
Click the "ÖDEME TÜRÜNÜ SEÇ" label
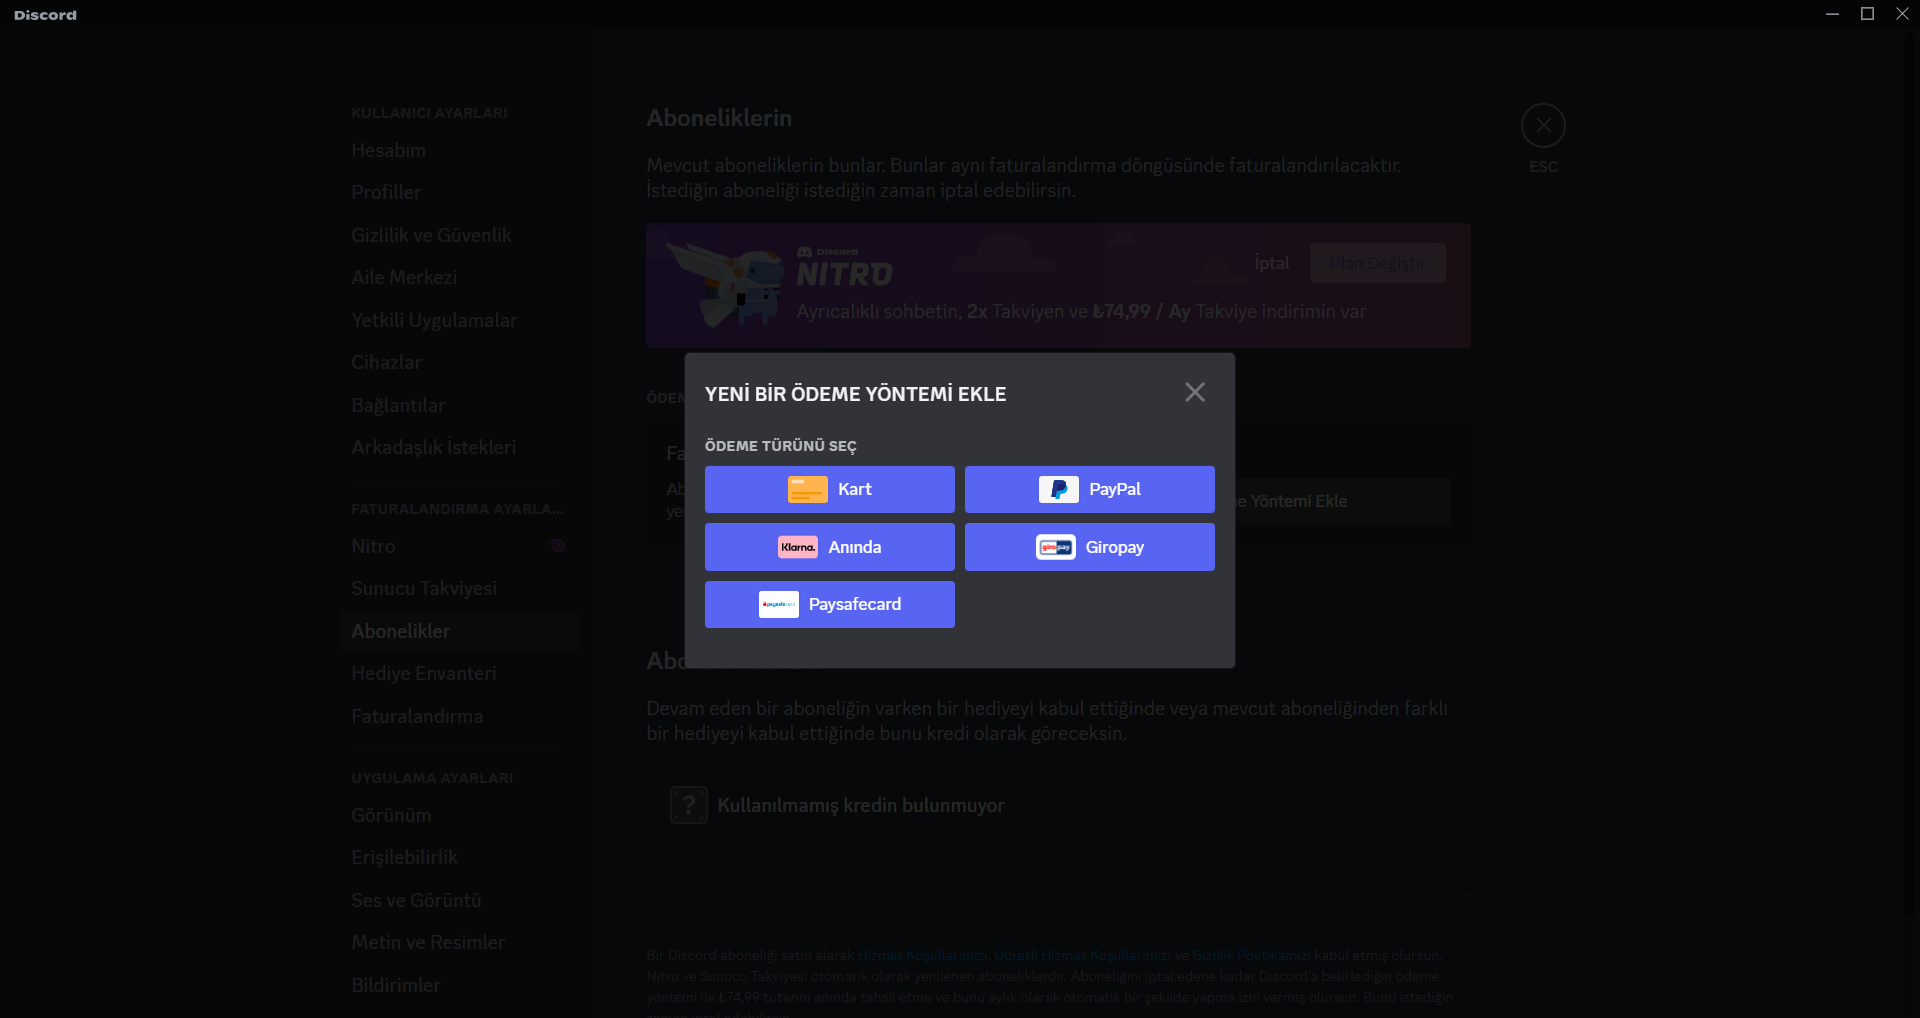(x=781, y=446)
